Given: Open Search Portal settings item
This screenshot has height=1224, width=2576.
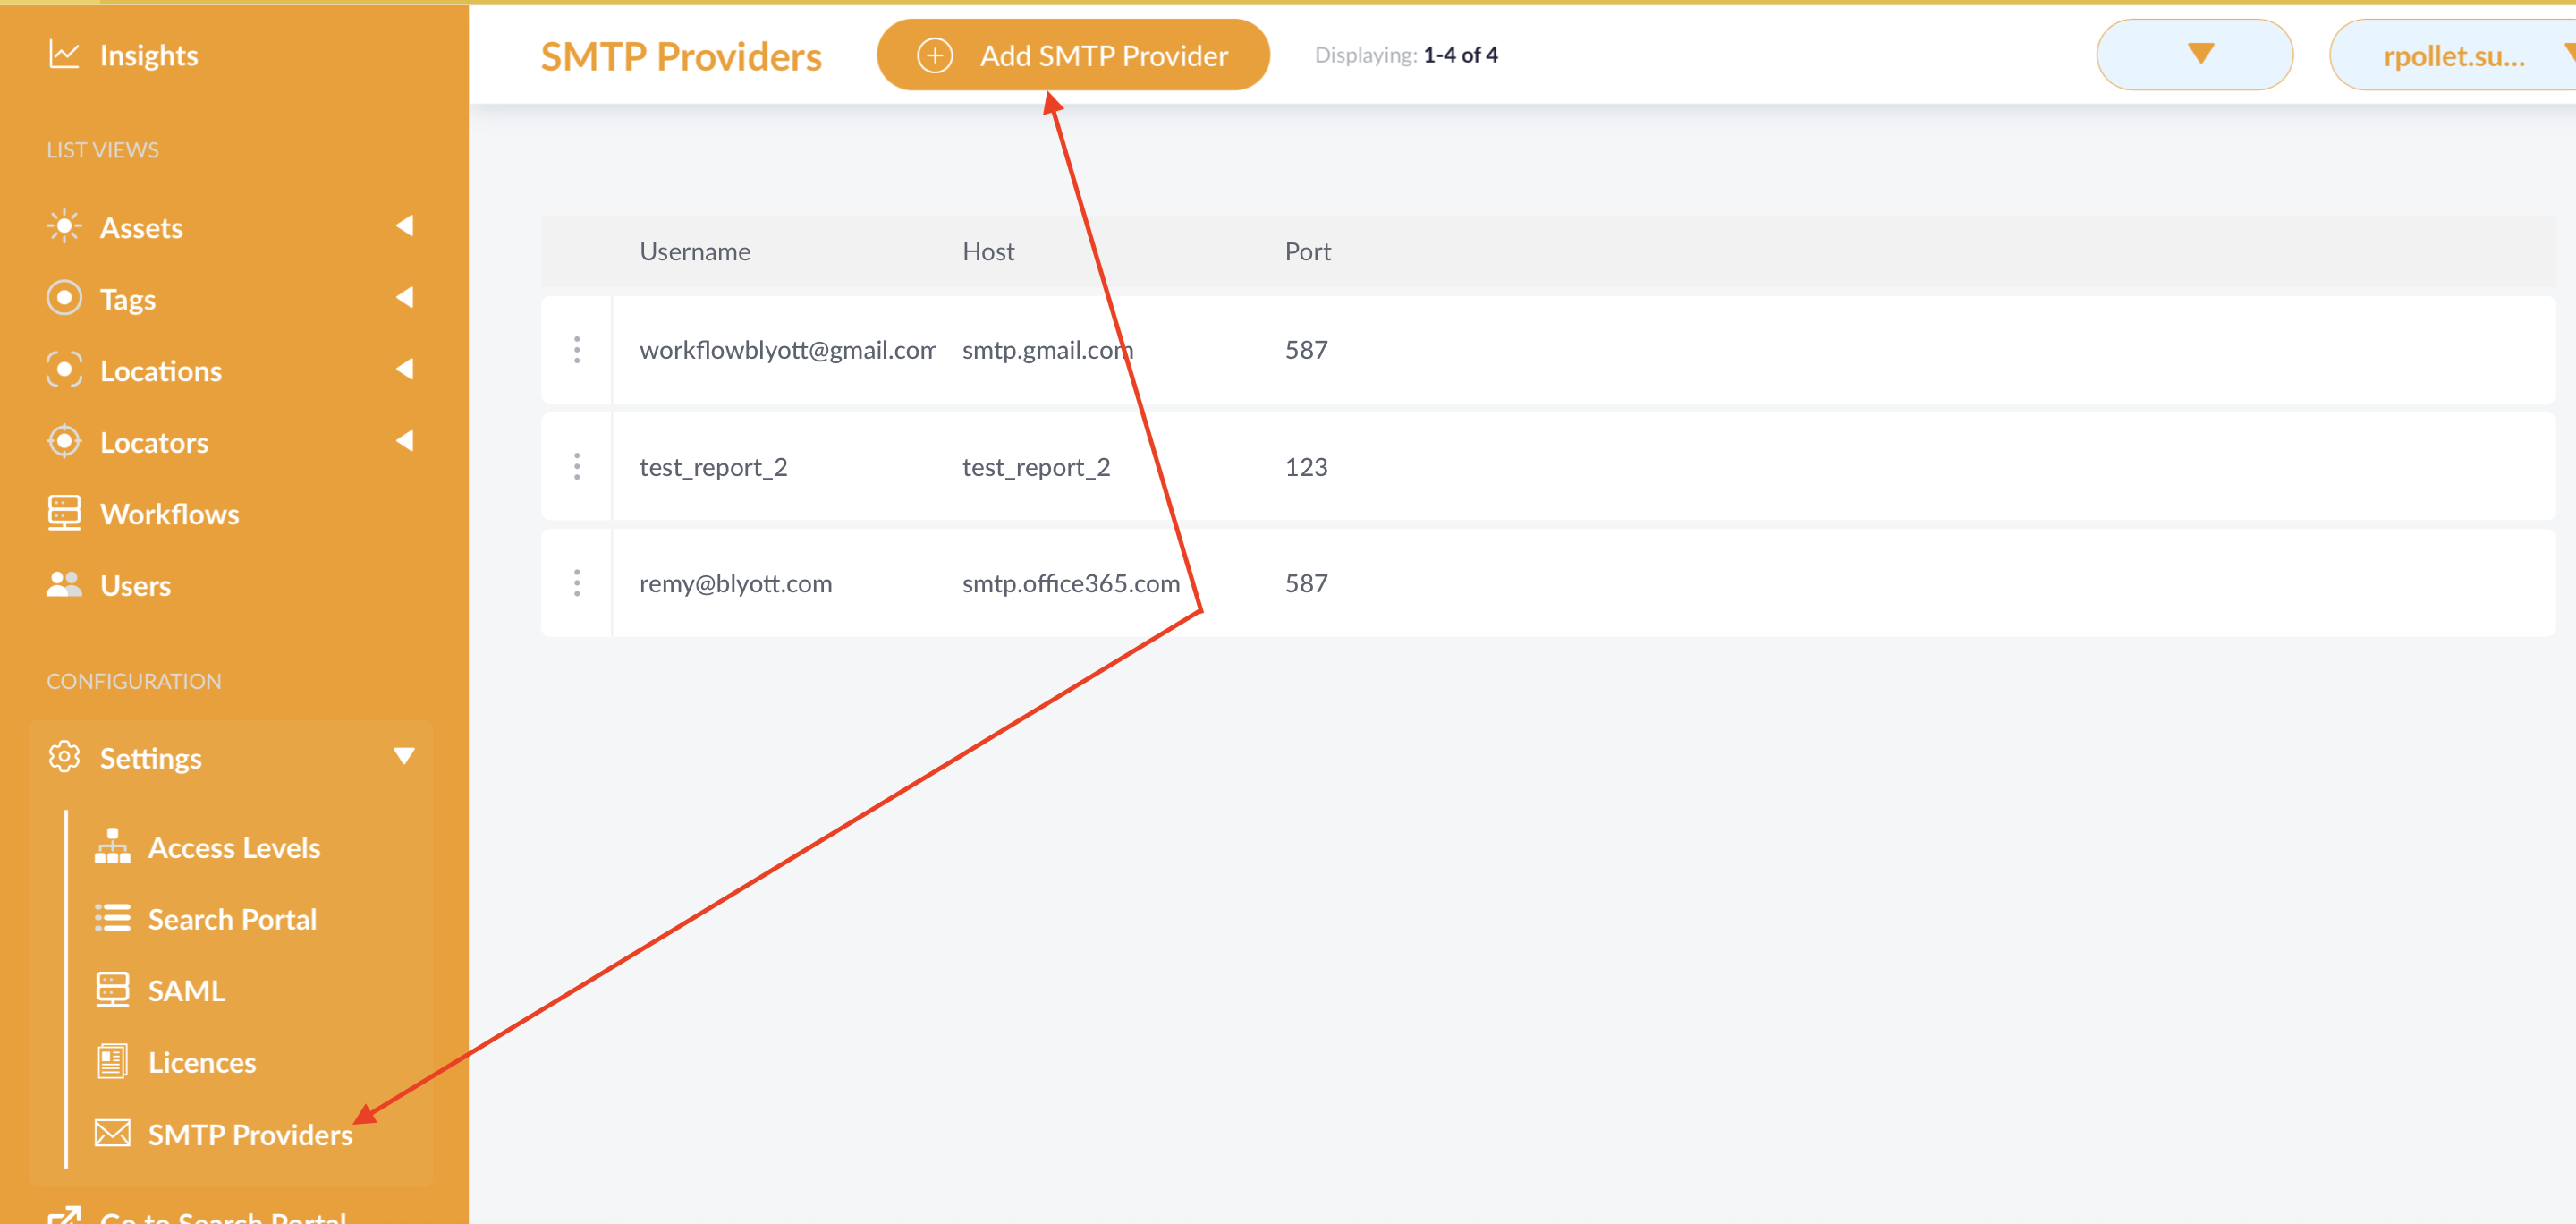Looking at the screenshot, I should click(x=231, y=919).
